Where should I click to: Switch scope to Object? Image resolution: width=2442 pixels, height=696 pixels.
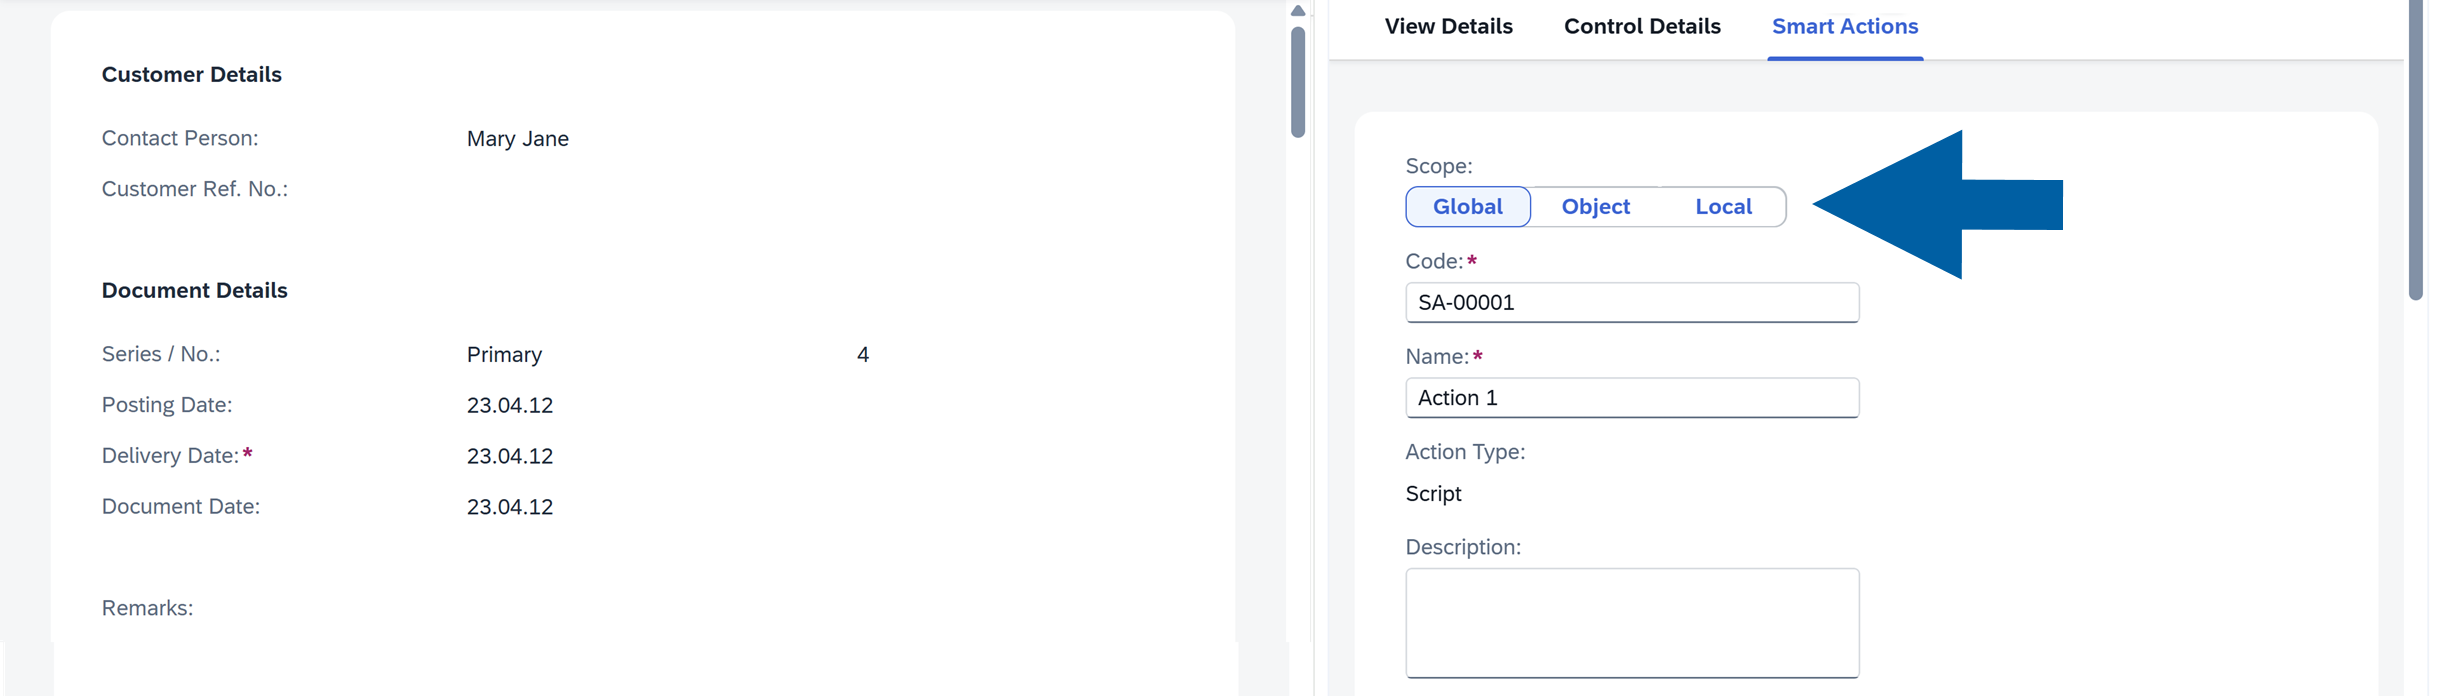click(x=1595, y=206)
